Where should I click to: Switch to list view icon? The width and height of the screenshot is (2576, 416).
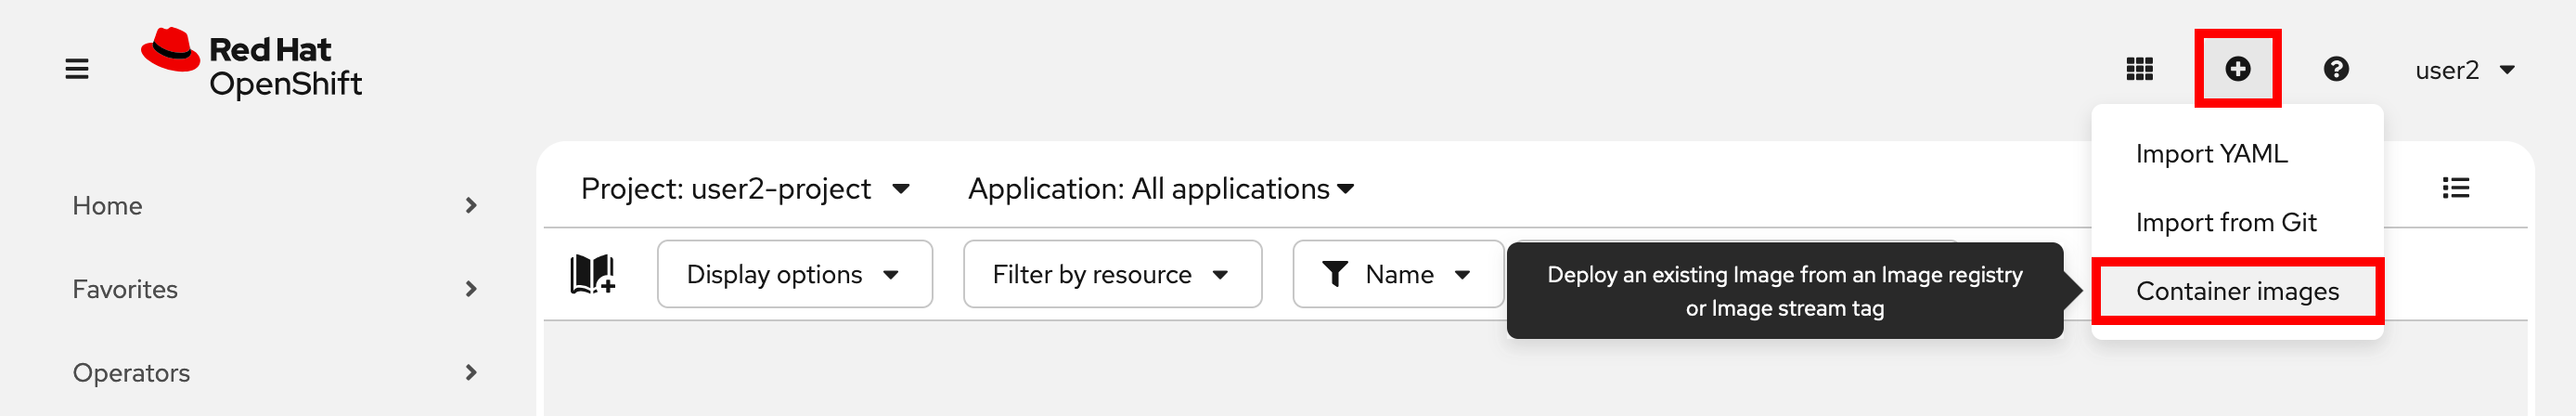coord(2455,188)
